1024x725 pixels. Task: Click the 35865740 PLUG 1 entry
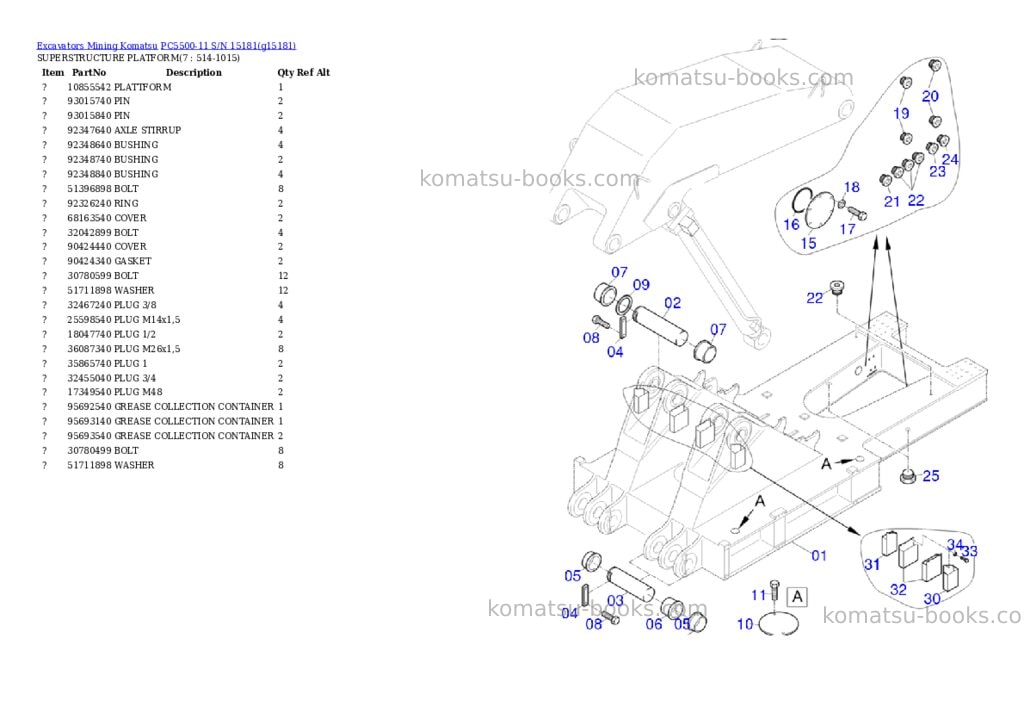pos(163,363)
